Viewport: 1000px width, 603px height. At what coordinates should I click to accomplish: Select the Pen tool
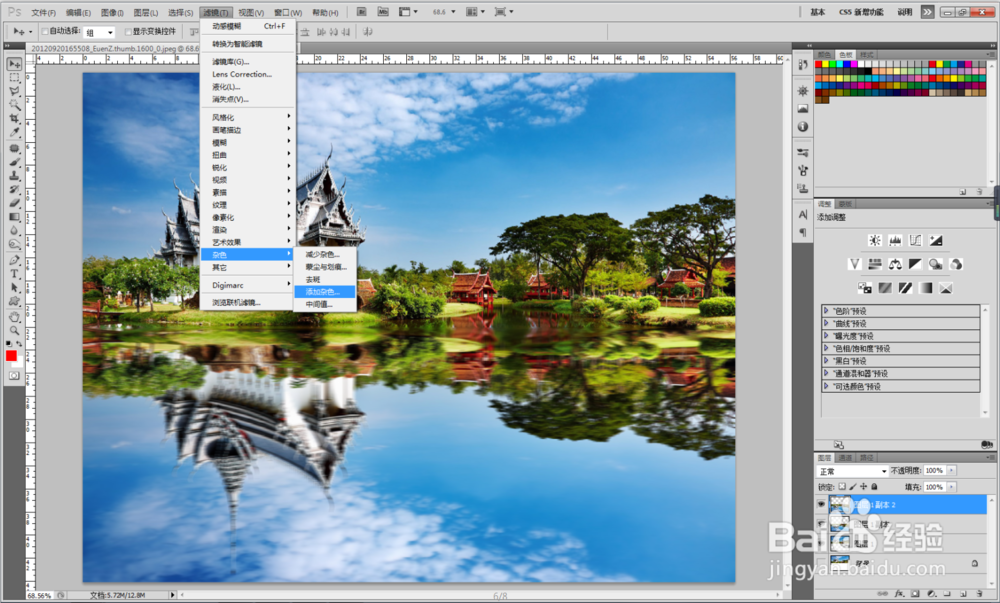click(14, 260)
